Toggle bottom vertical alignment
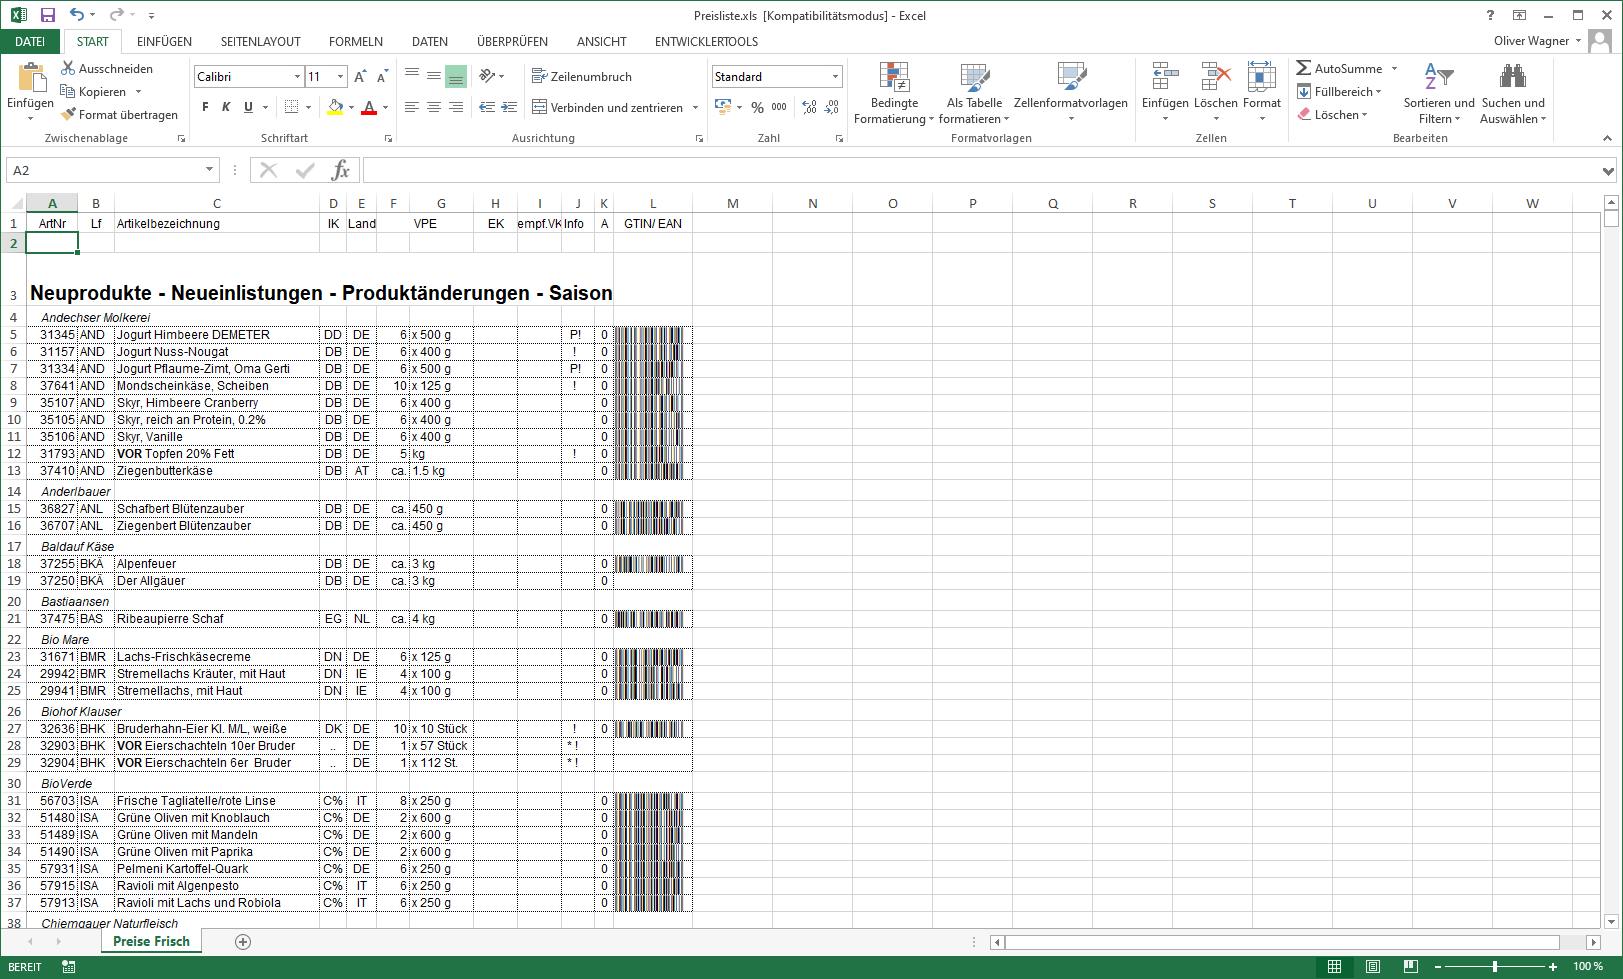 tap(456, 76)
